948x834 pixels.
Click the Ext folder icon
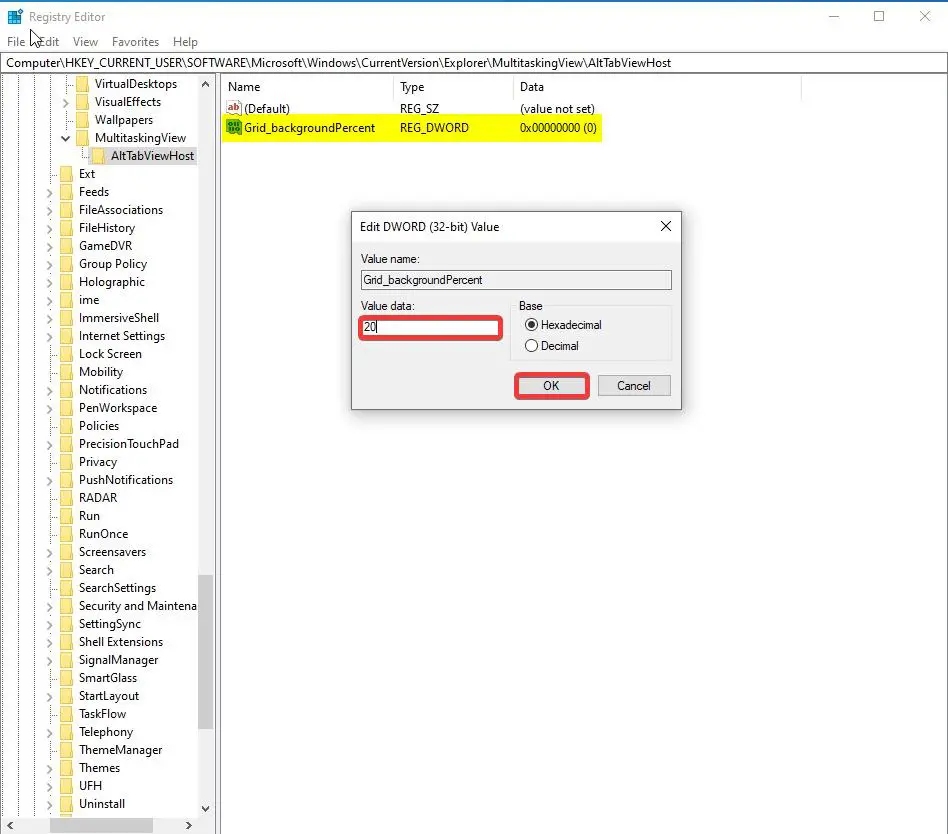click(x=67, y=174)
